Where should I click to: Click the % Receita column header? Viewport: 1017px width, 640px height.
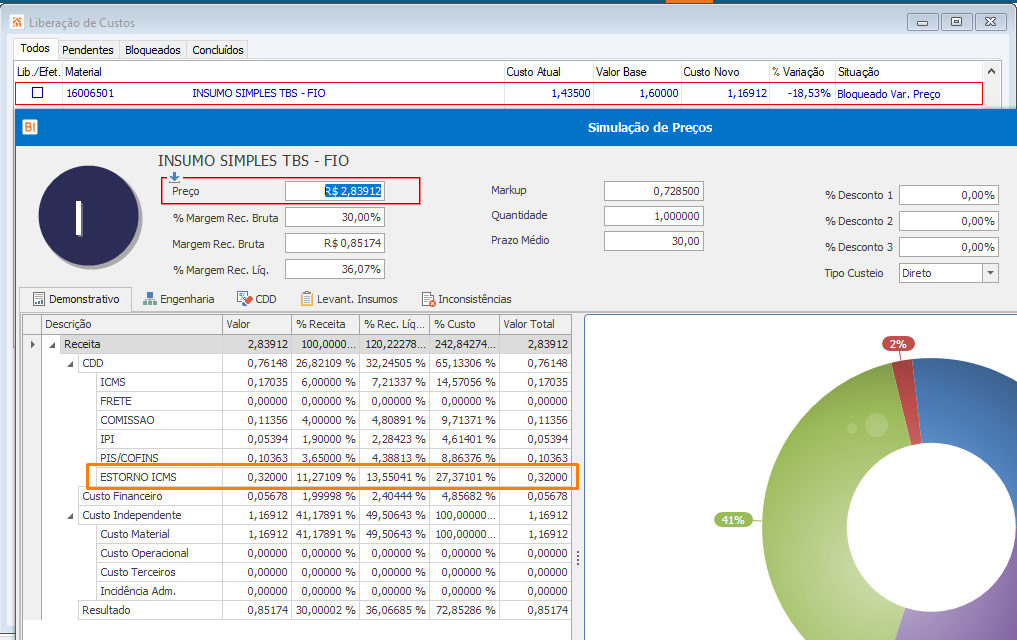pos(327,324)
